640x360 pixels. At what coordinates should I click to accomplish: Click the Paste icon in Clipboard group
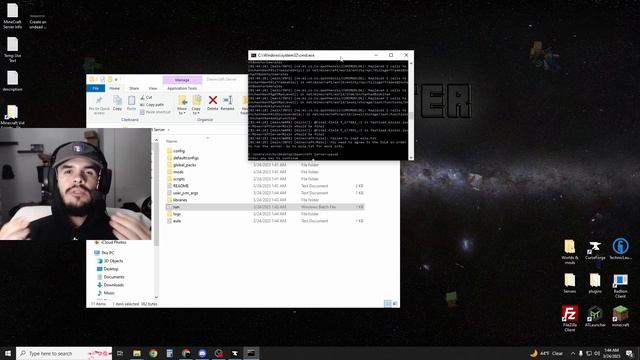[131, 102]
